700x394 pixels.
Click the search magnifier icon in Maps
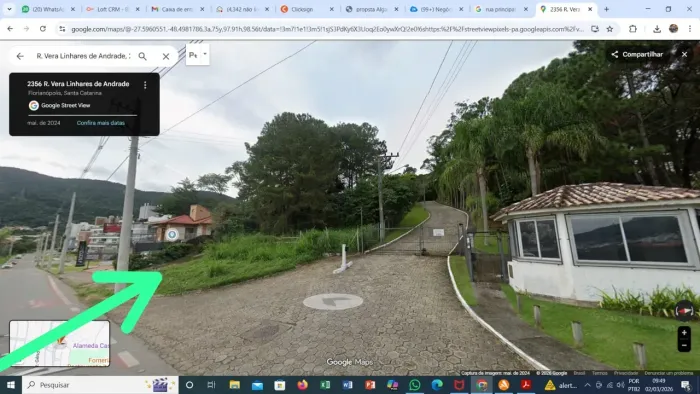coord(142,56)
